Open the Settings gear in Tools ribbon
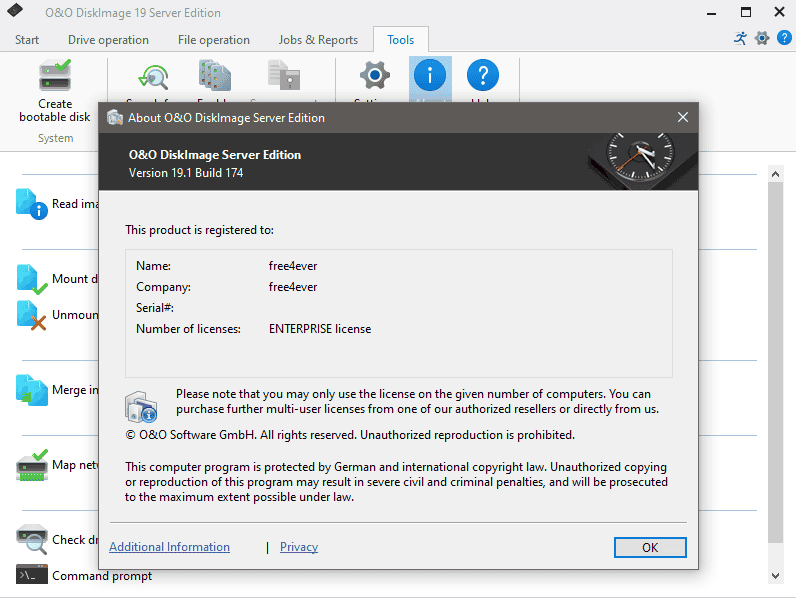796x598 pixels. [x=375, y=75]
